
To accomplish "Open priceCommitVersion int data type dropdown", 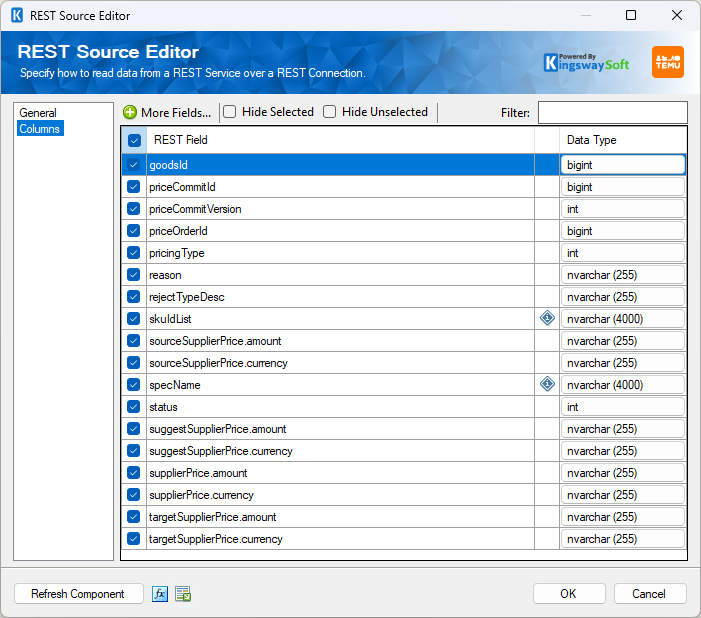I will coord(623,208).
